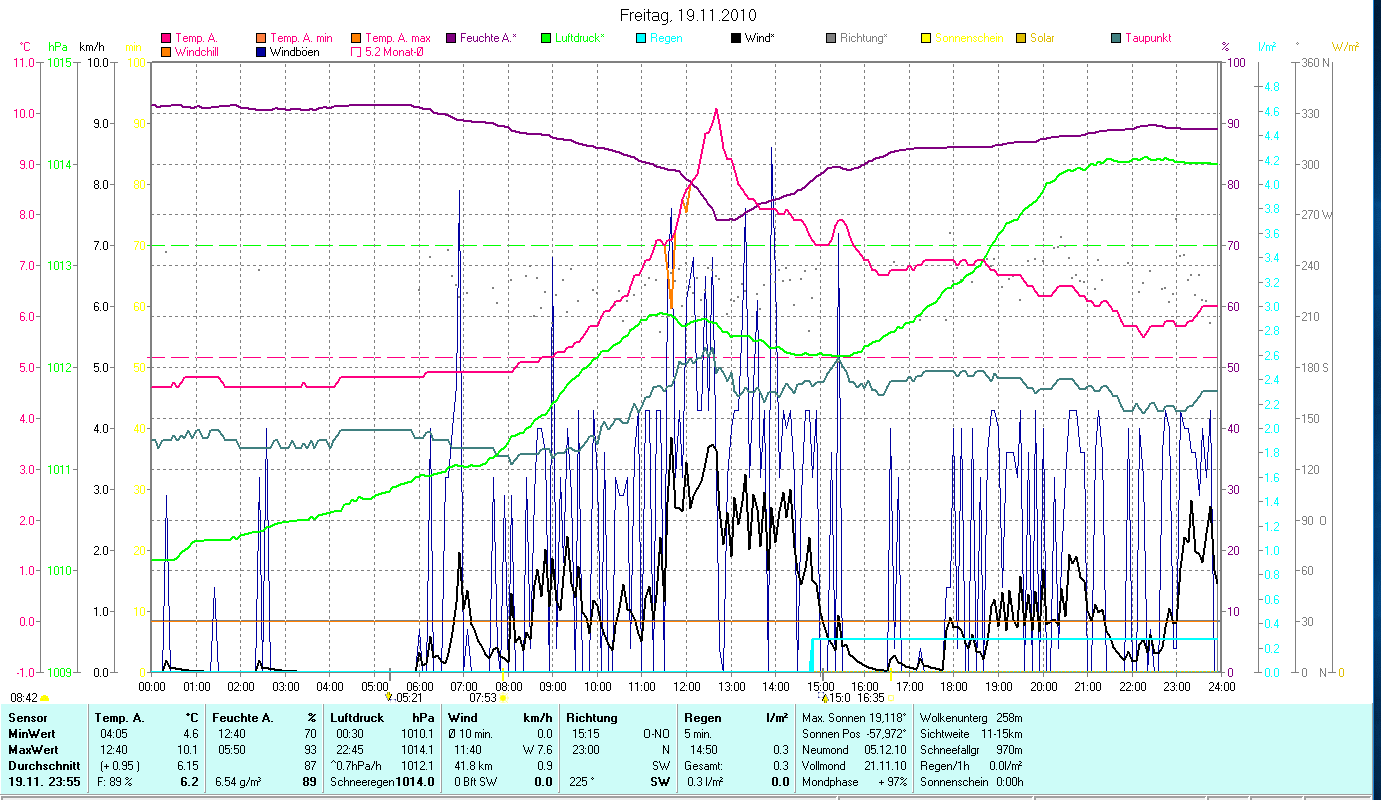Click the Freitag, 19.11.2010 chart title
Screen dimensions: 1381x800
(x=688, y=15)
